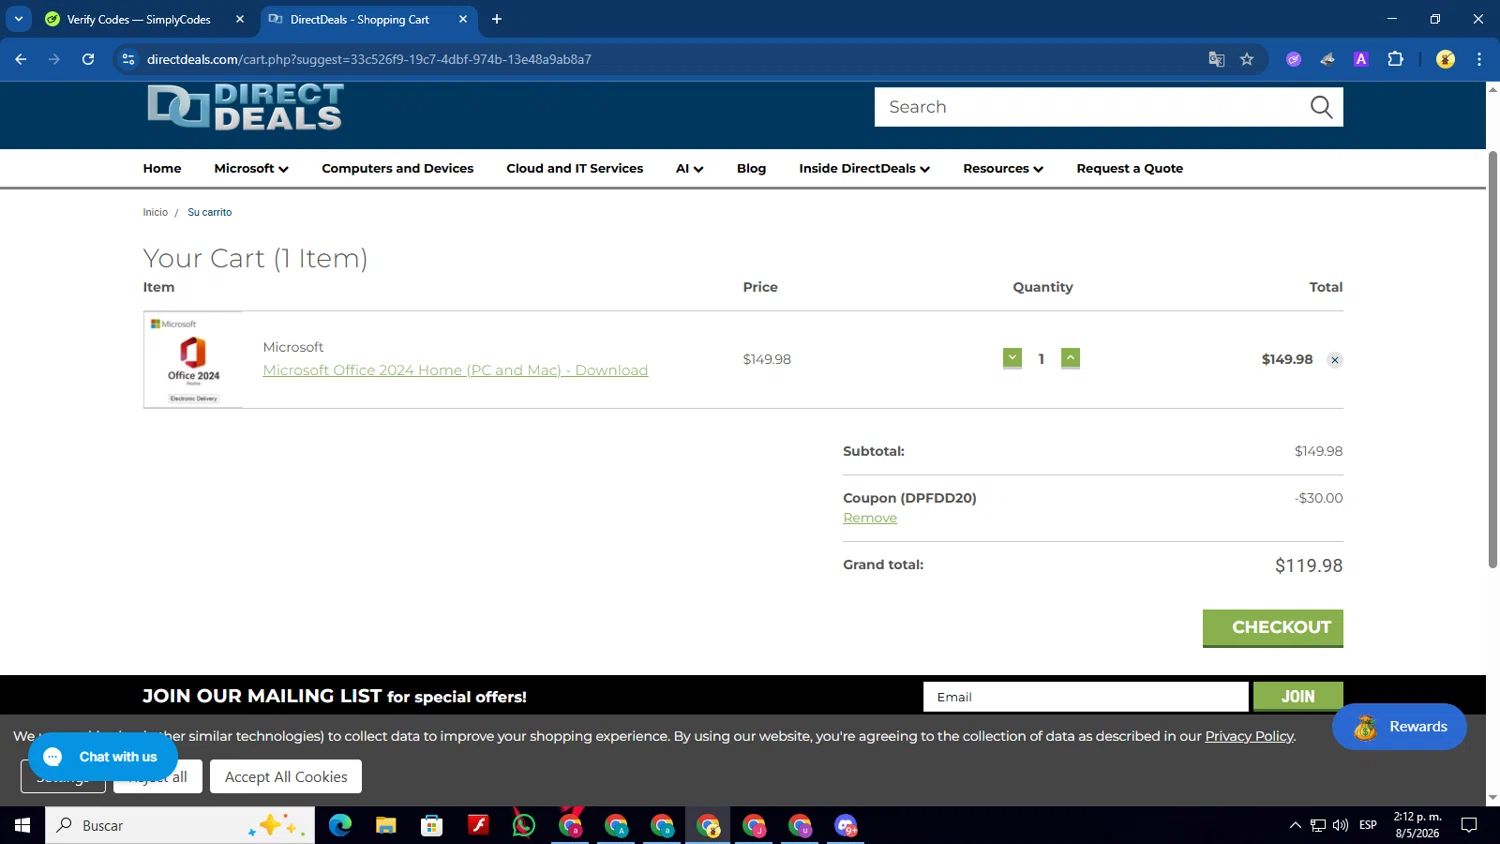Open the network icon in tray
This screenshot has height=844, width=1500.
coord(1318,825)
